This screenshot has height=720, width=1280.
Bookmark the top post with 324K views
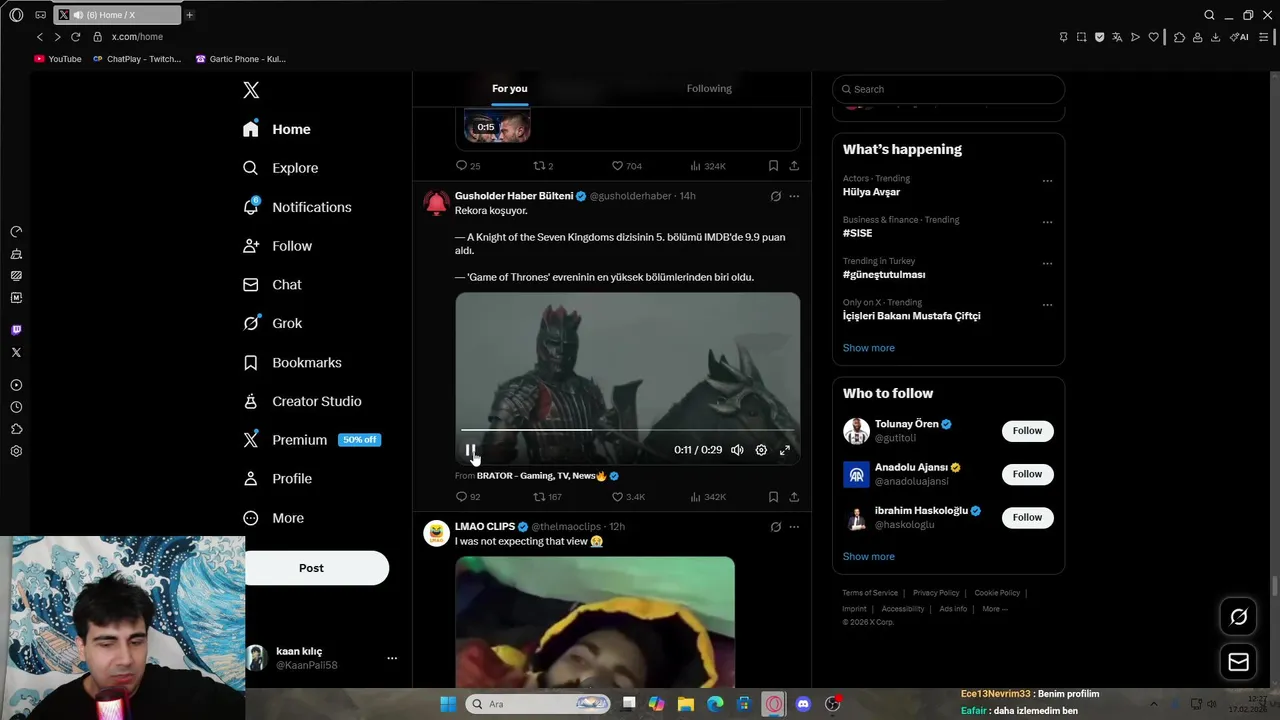pos(773,166)
